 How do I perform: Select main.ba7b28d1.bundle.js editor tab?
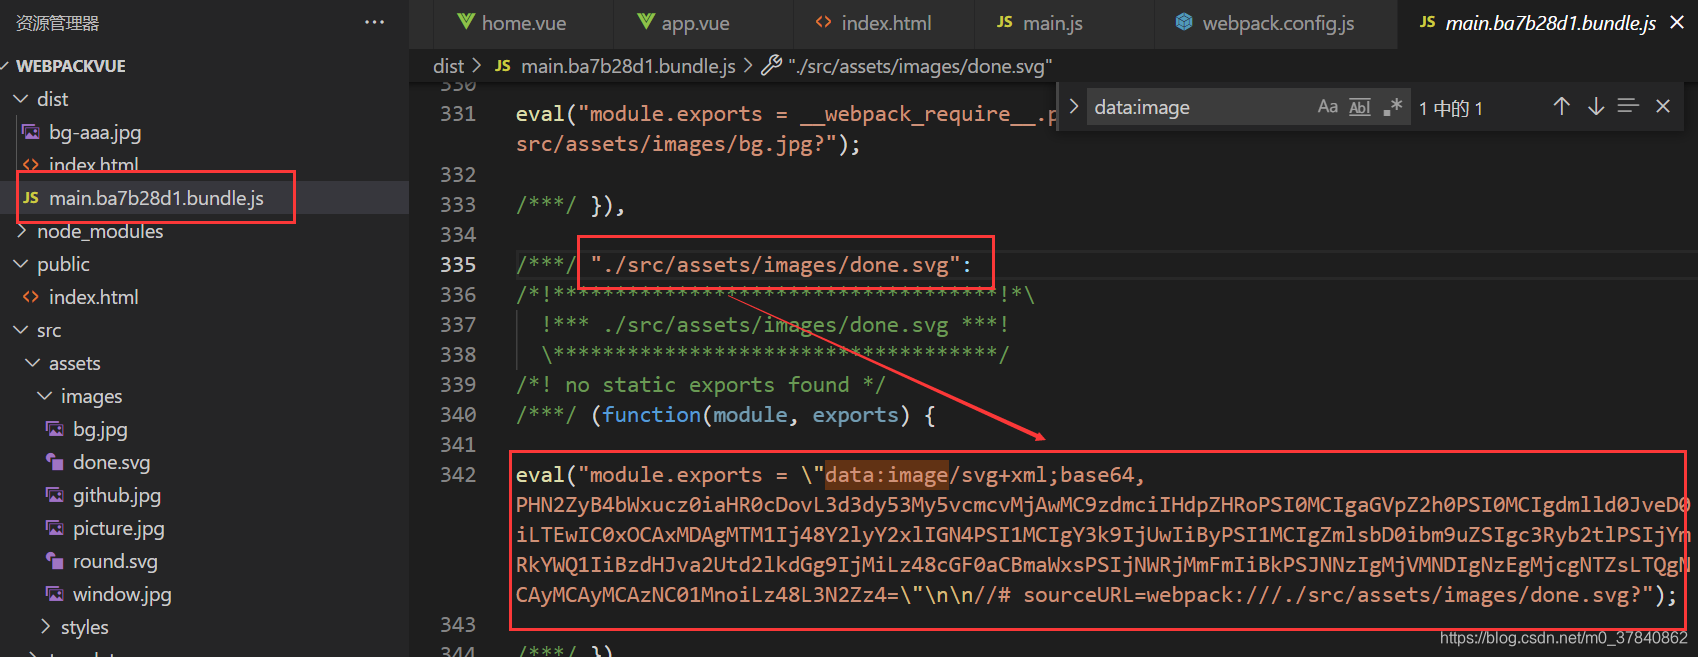pyautogui.click(x=1550, y=23)
